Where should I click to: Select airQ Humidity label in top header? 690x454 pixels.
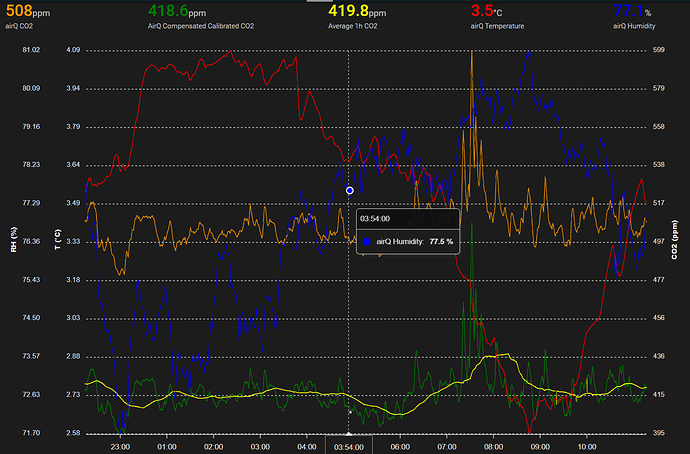point(634,26)
